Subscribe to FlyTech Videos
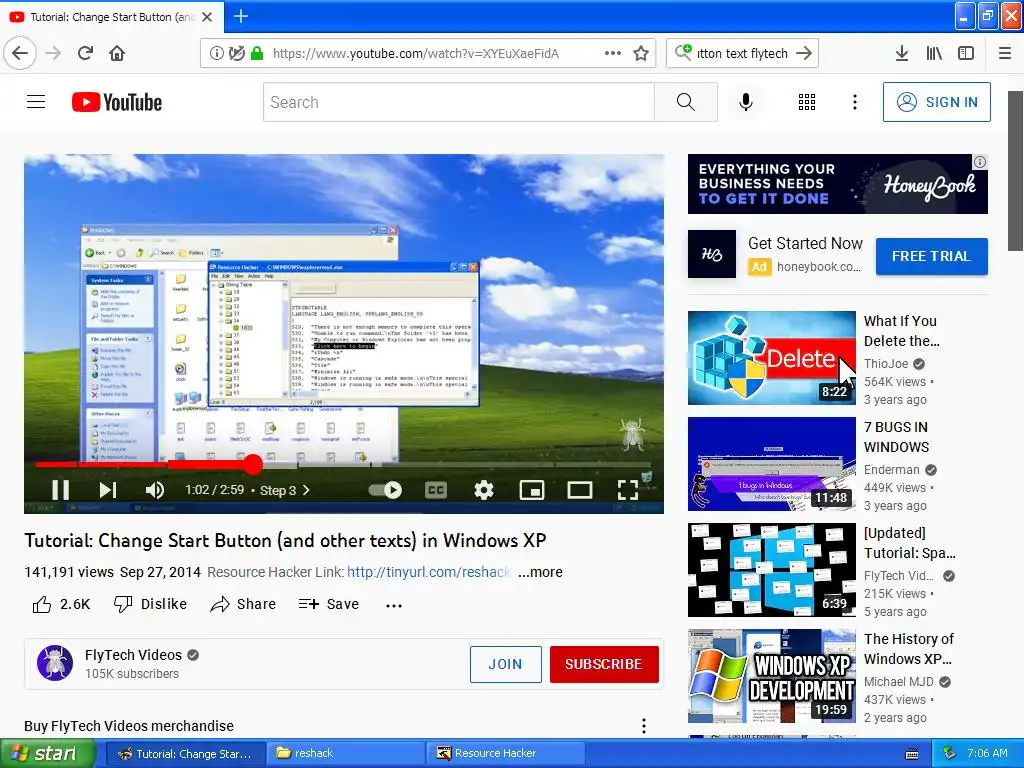The height and width of the screenshot is (768, 1024). (604, 664)
